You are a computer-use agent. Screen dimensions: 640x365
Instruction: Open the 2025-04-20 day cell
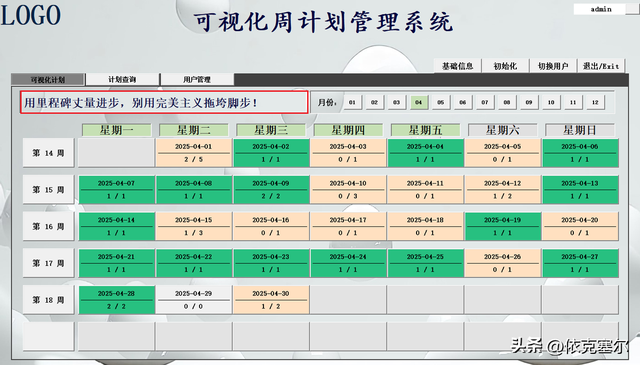580,226
